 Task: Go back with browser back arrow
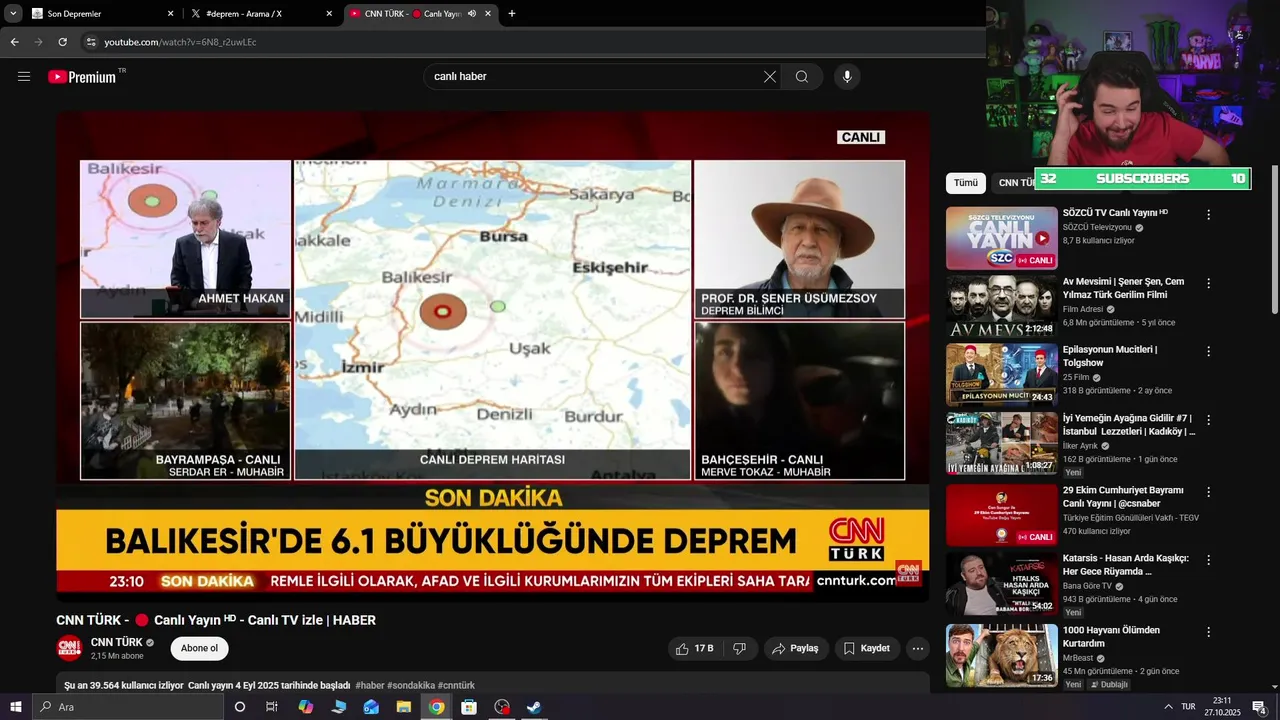tap(14, 42)
